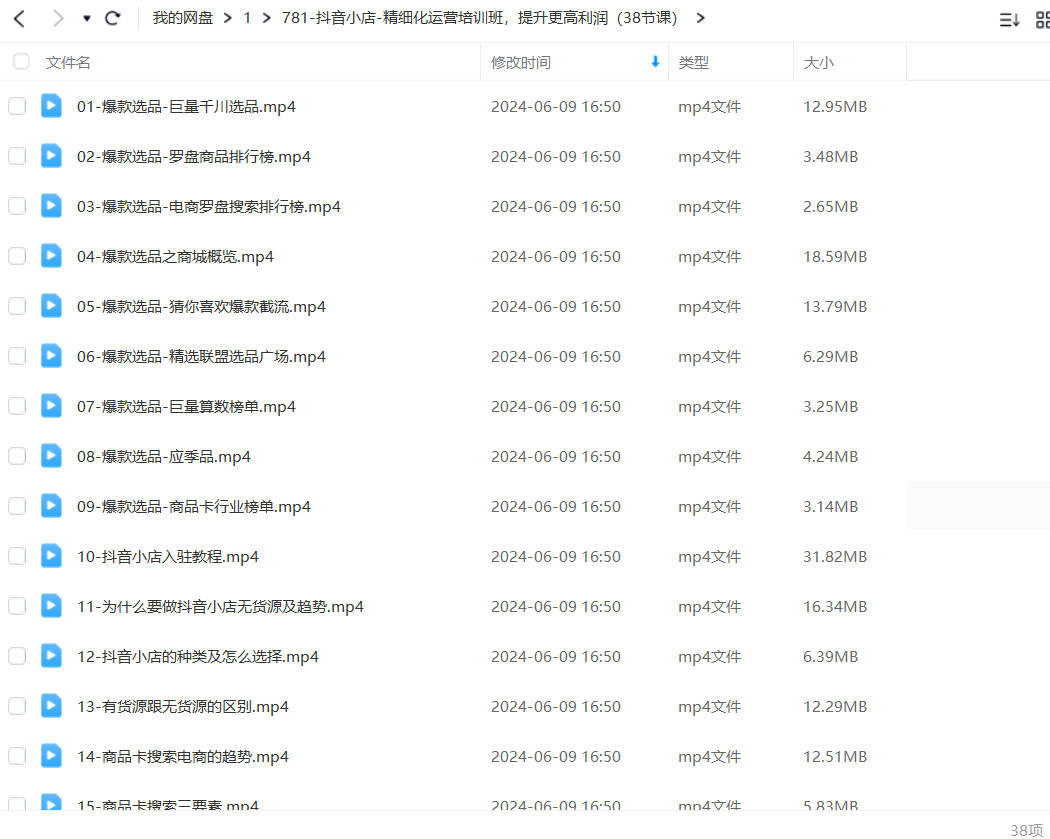Sort by 修改时间 column header
This screenshot has width=1050, height=839.
[520, 62]
